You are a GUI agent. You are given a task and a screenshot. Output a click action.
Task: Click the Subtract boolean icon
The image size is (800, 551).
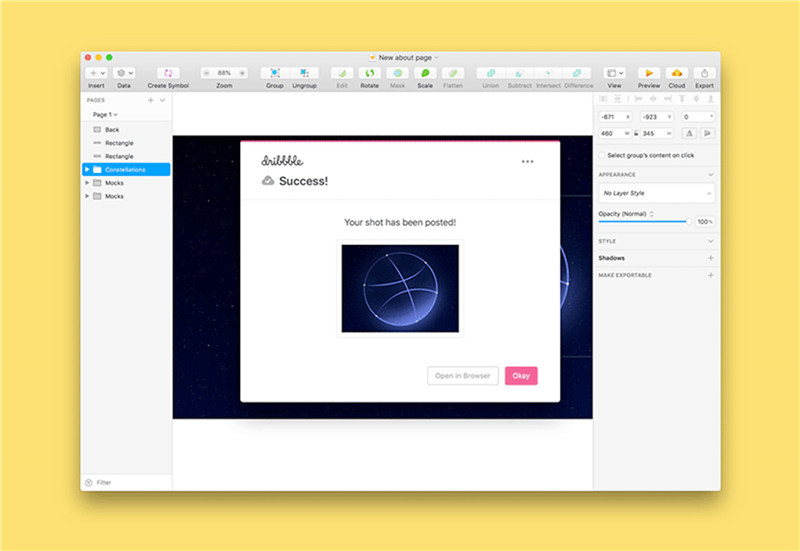tap(519, 73)
